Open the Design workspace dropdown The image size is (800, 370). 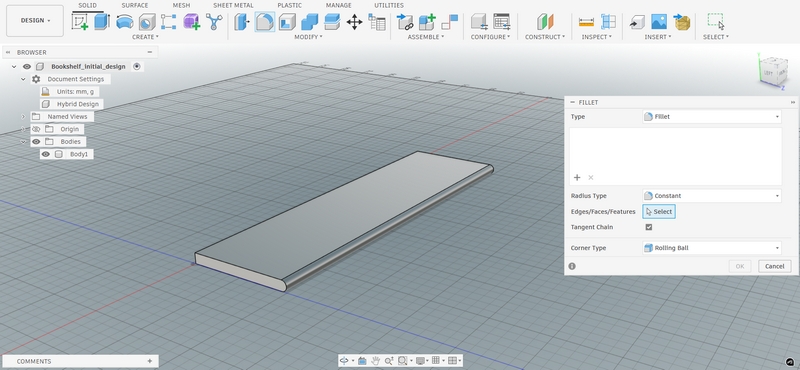coord(35,21)
